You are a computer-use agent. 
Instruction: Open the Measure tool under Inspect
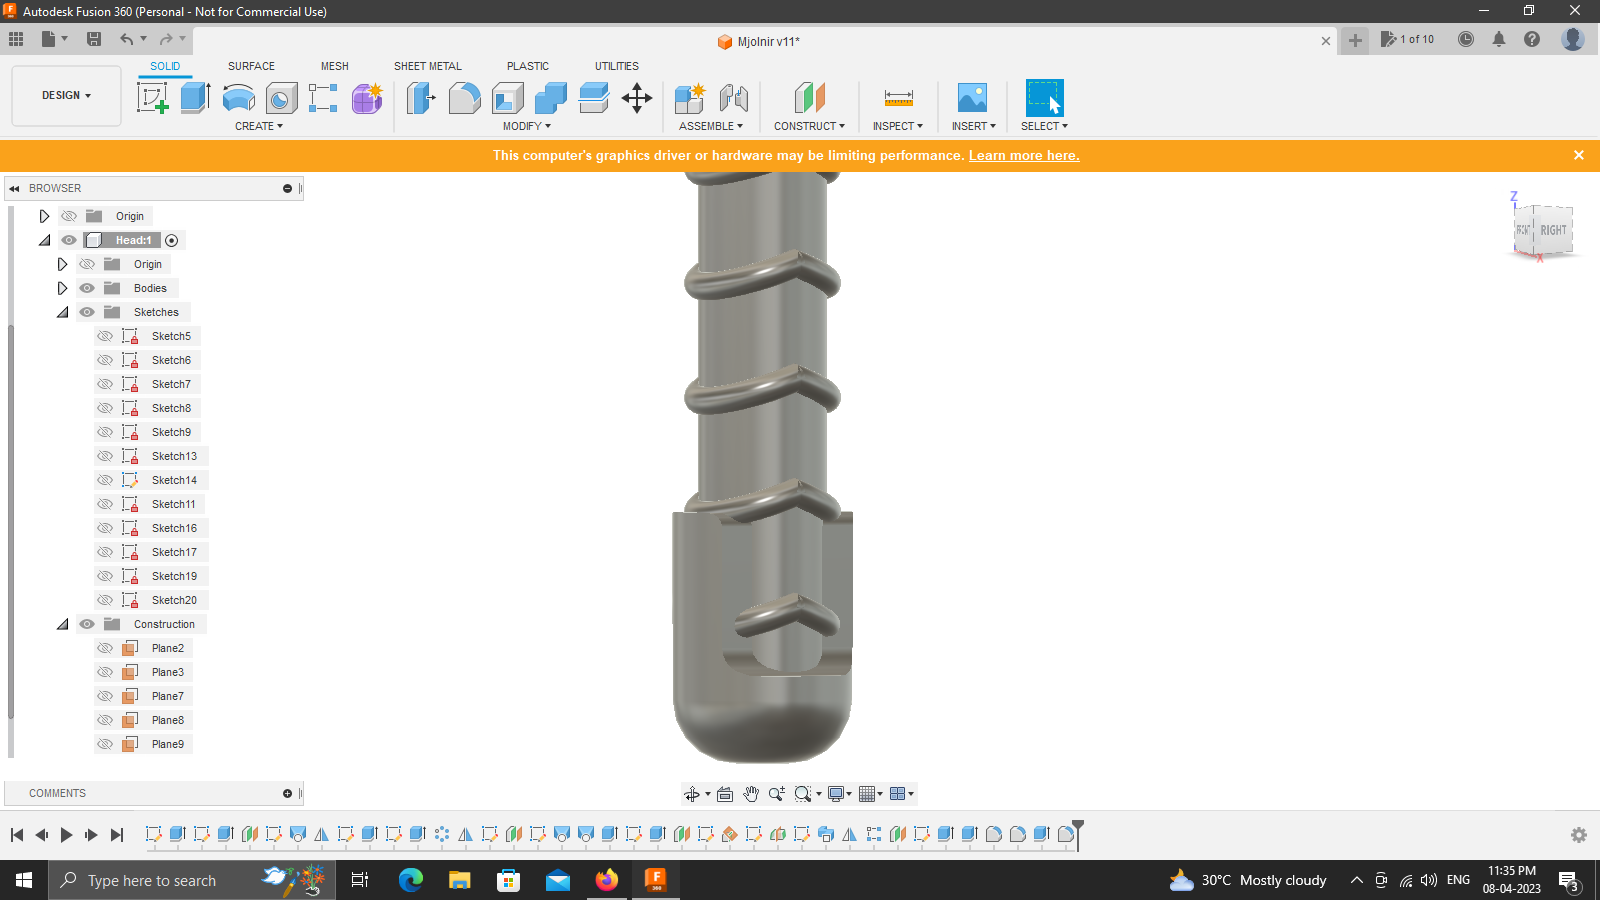pyautogui.click(x=896, y=97)
